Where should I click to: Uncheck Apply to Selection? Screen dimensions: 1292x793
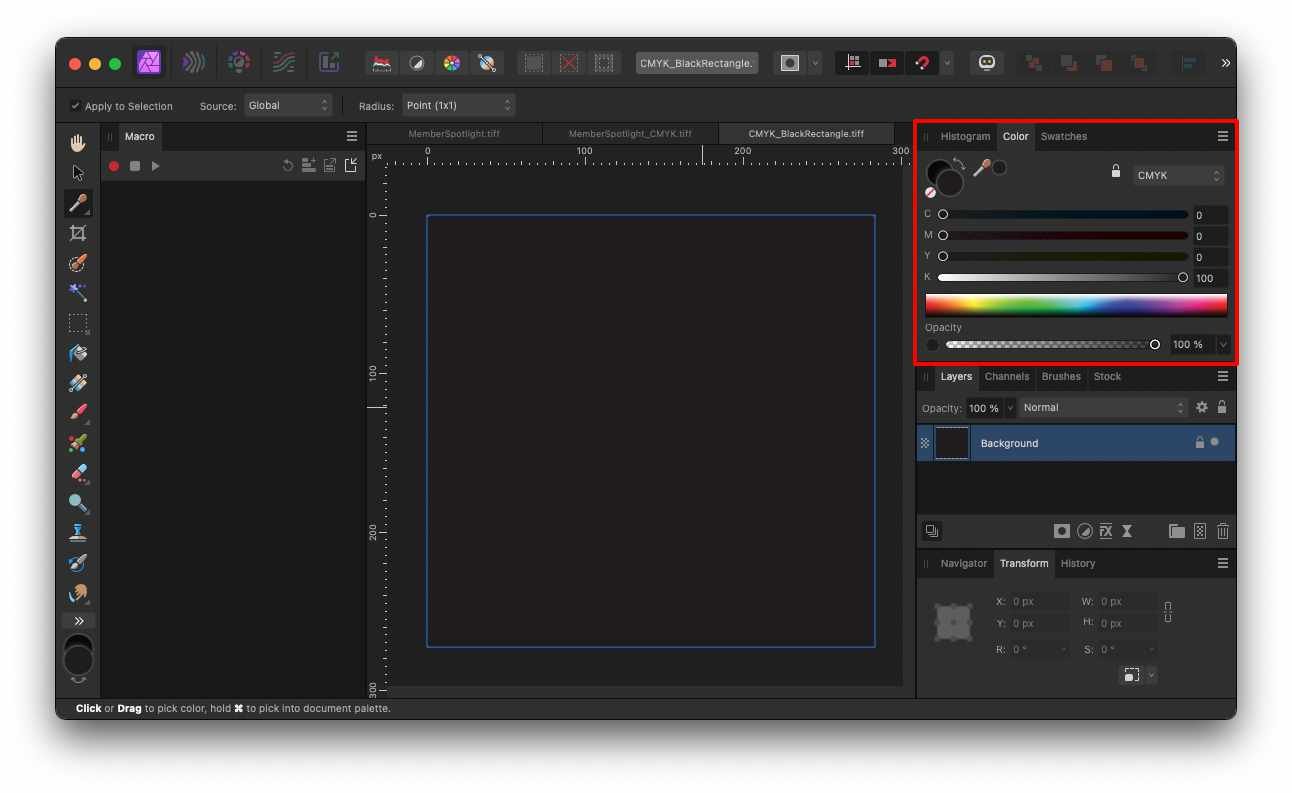(x=75, y=106)
